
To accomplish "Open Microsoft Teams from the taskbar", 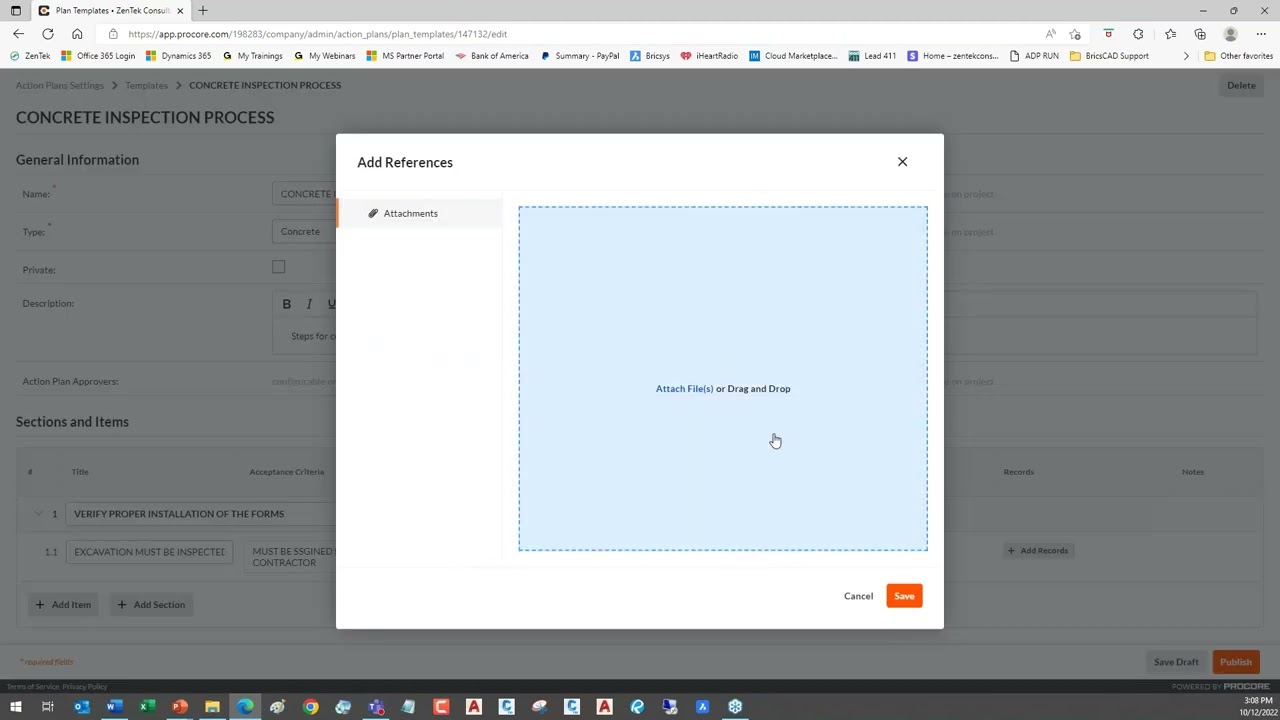I will 376,707.
